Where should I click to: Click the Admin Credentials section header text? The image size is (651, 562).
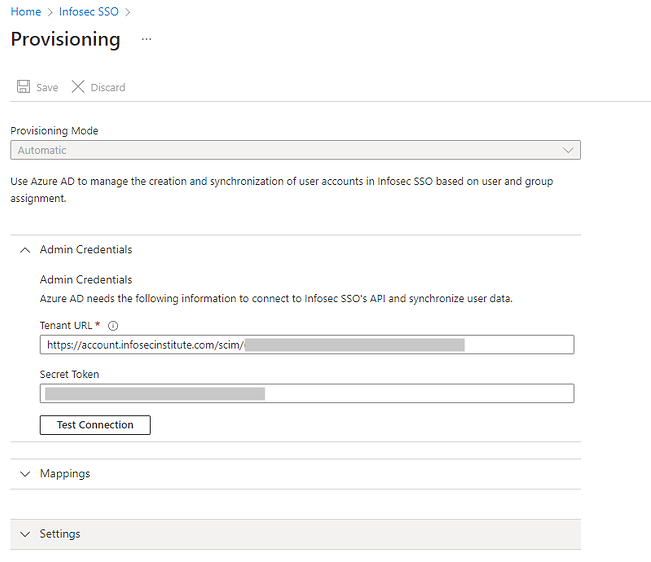point(86,250)
